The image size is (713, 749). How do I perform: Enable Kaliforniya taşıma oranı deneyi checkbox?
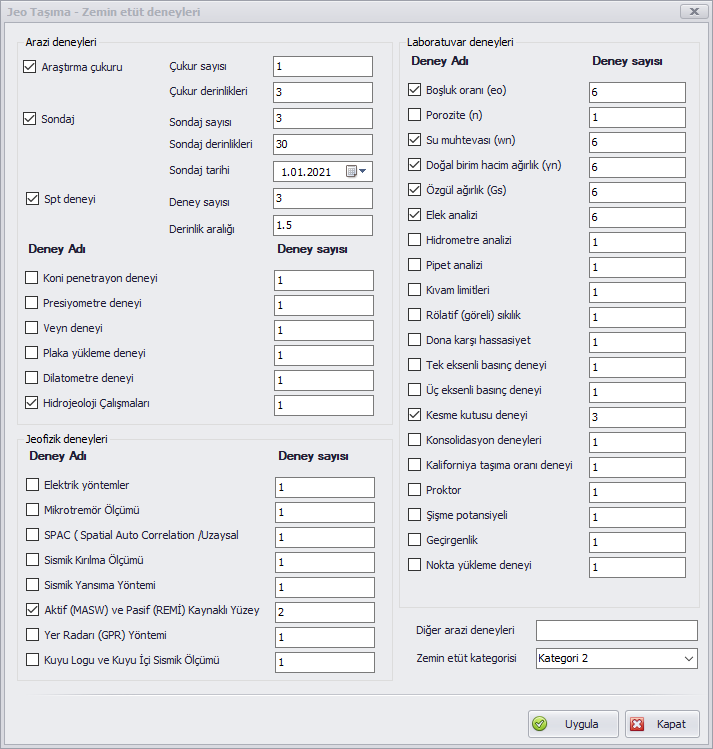click(415, 464)
